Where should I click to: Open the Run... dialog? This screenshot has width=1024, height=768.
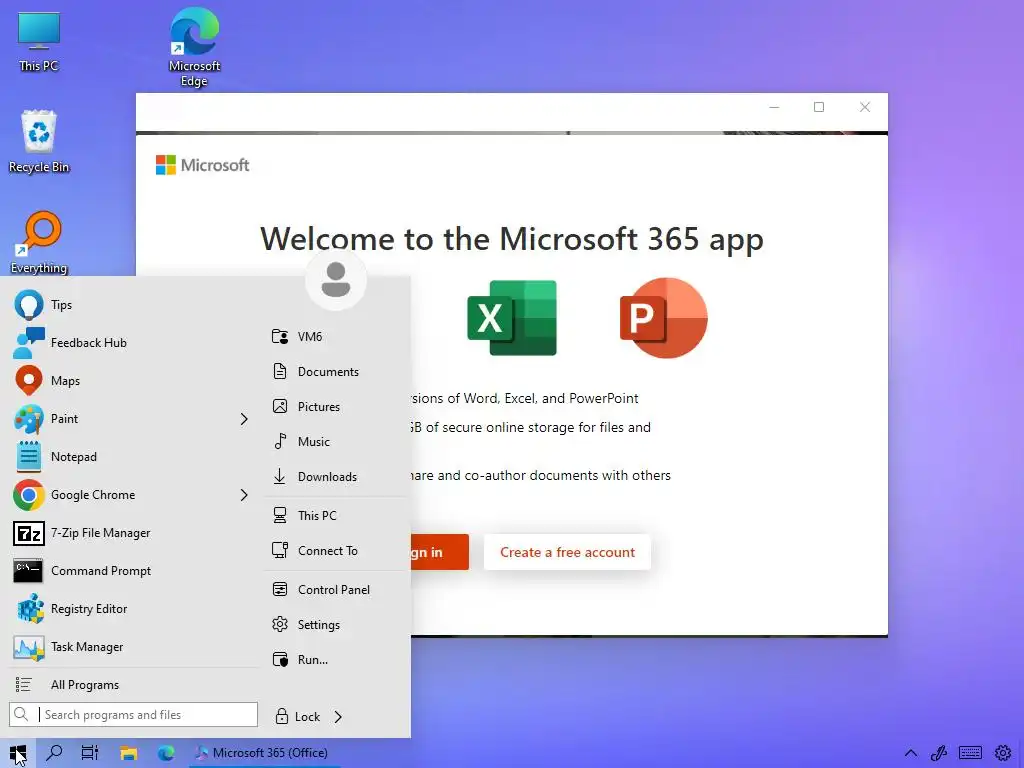(x=336, y=660)
